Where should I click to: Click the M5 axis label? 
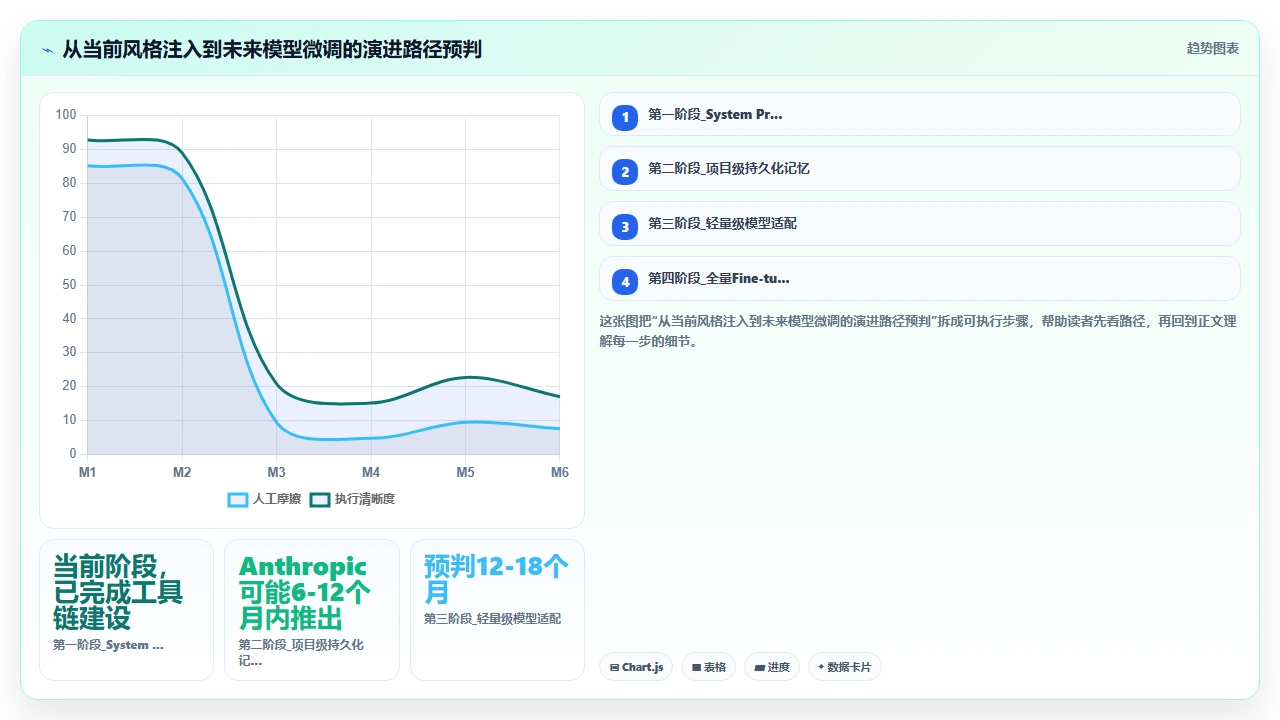(465, 472)
